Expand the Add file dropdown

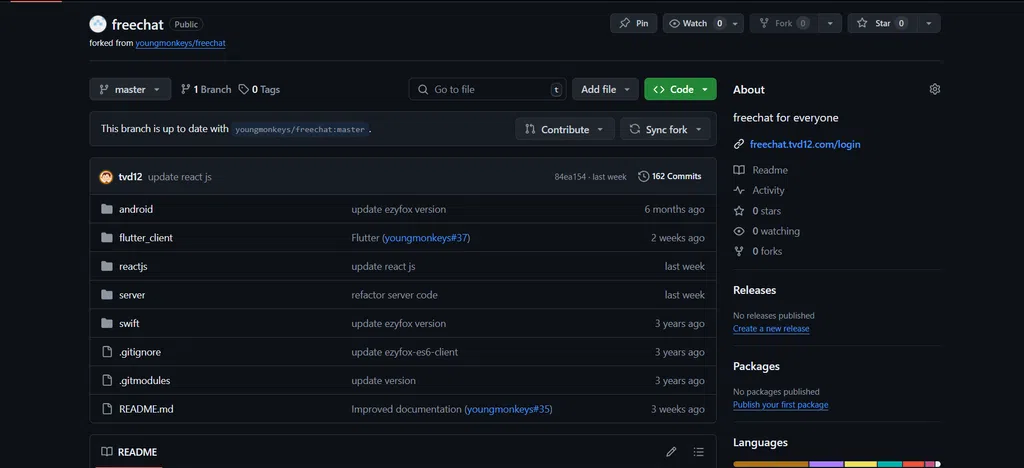pos(605,89)
